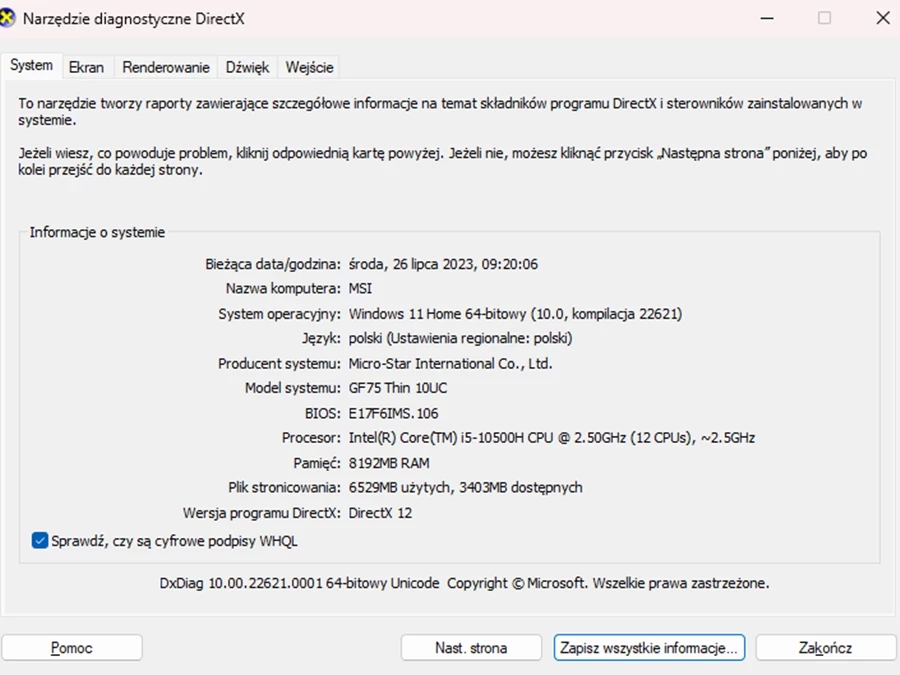Click the computer name value MSI

tap(360, 289)
